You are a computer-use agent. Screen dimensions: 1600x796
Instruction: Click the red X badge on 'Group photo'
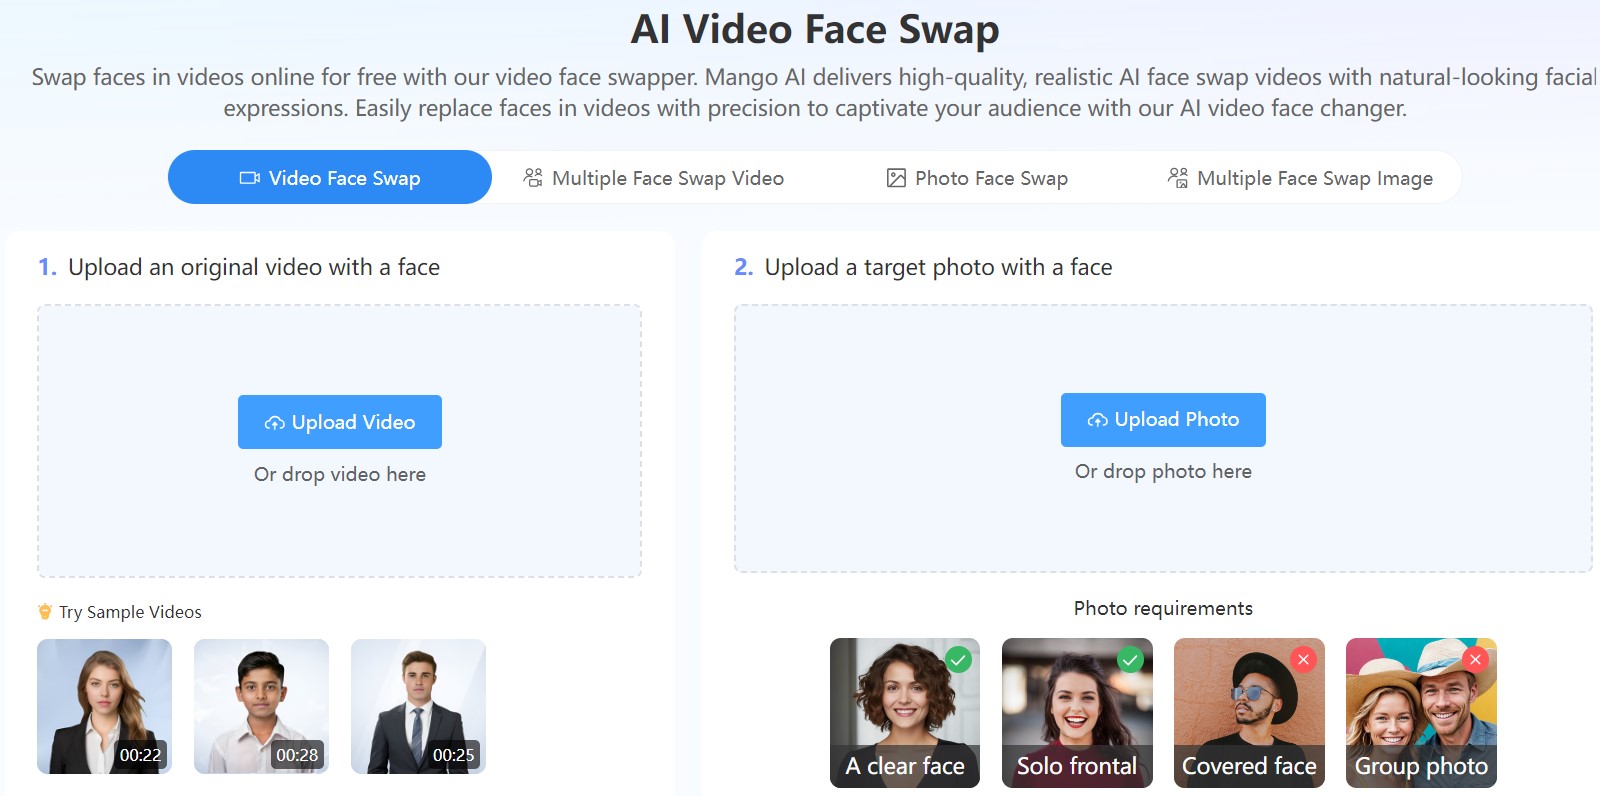1475,660
